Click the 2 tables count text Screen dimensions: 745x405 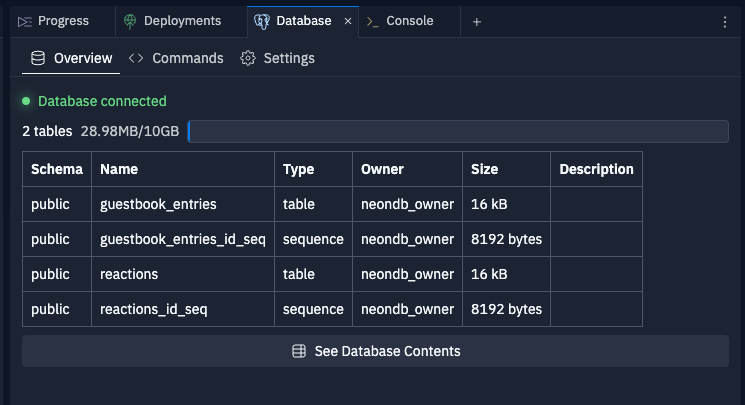click(x=47, y=131)
